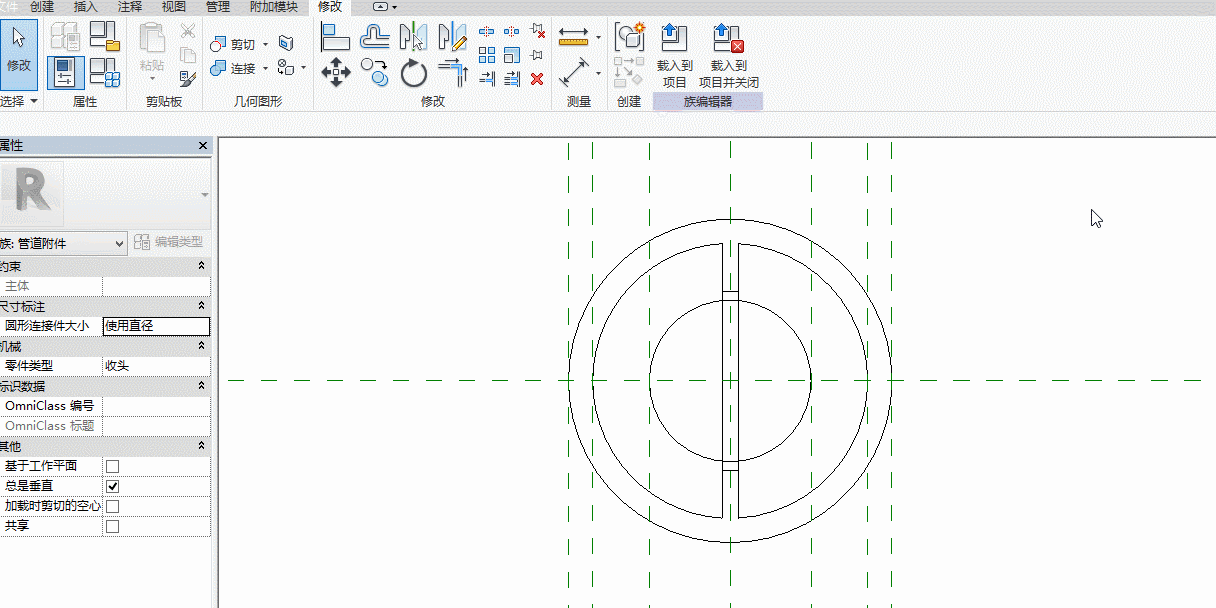Select the Offset tool icon

coord(375,37)
